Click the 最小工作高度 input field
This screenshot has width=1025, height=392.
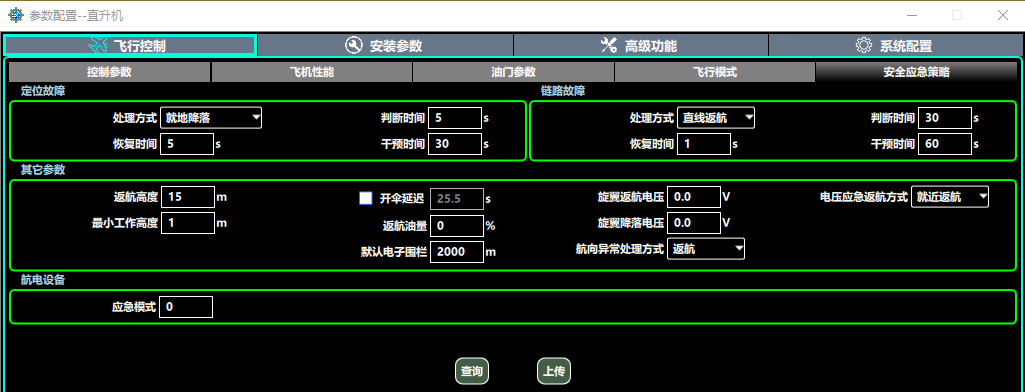[x=188, y=223]
